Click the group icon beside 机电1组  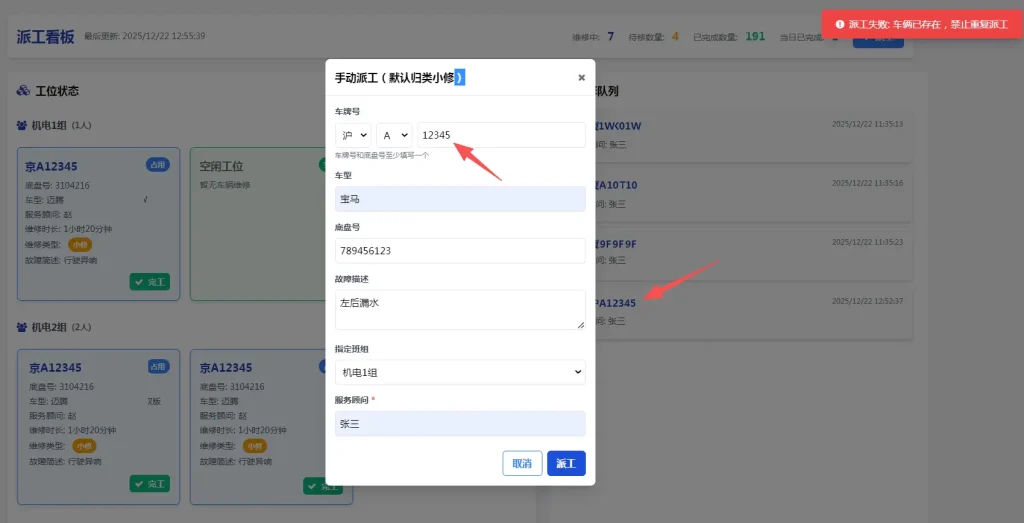[x=22, y=125]
